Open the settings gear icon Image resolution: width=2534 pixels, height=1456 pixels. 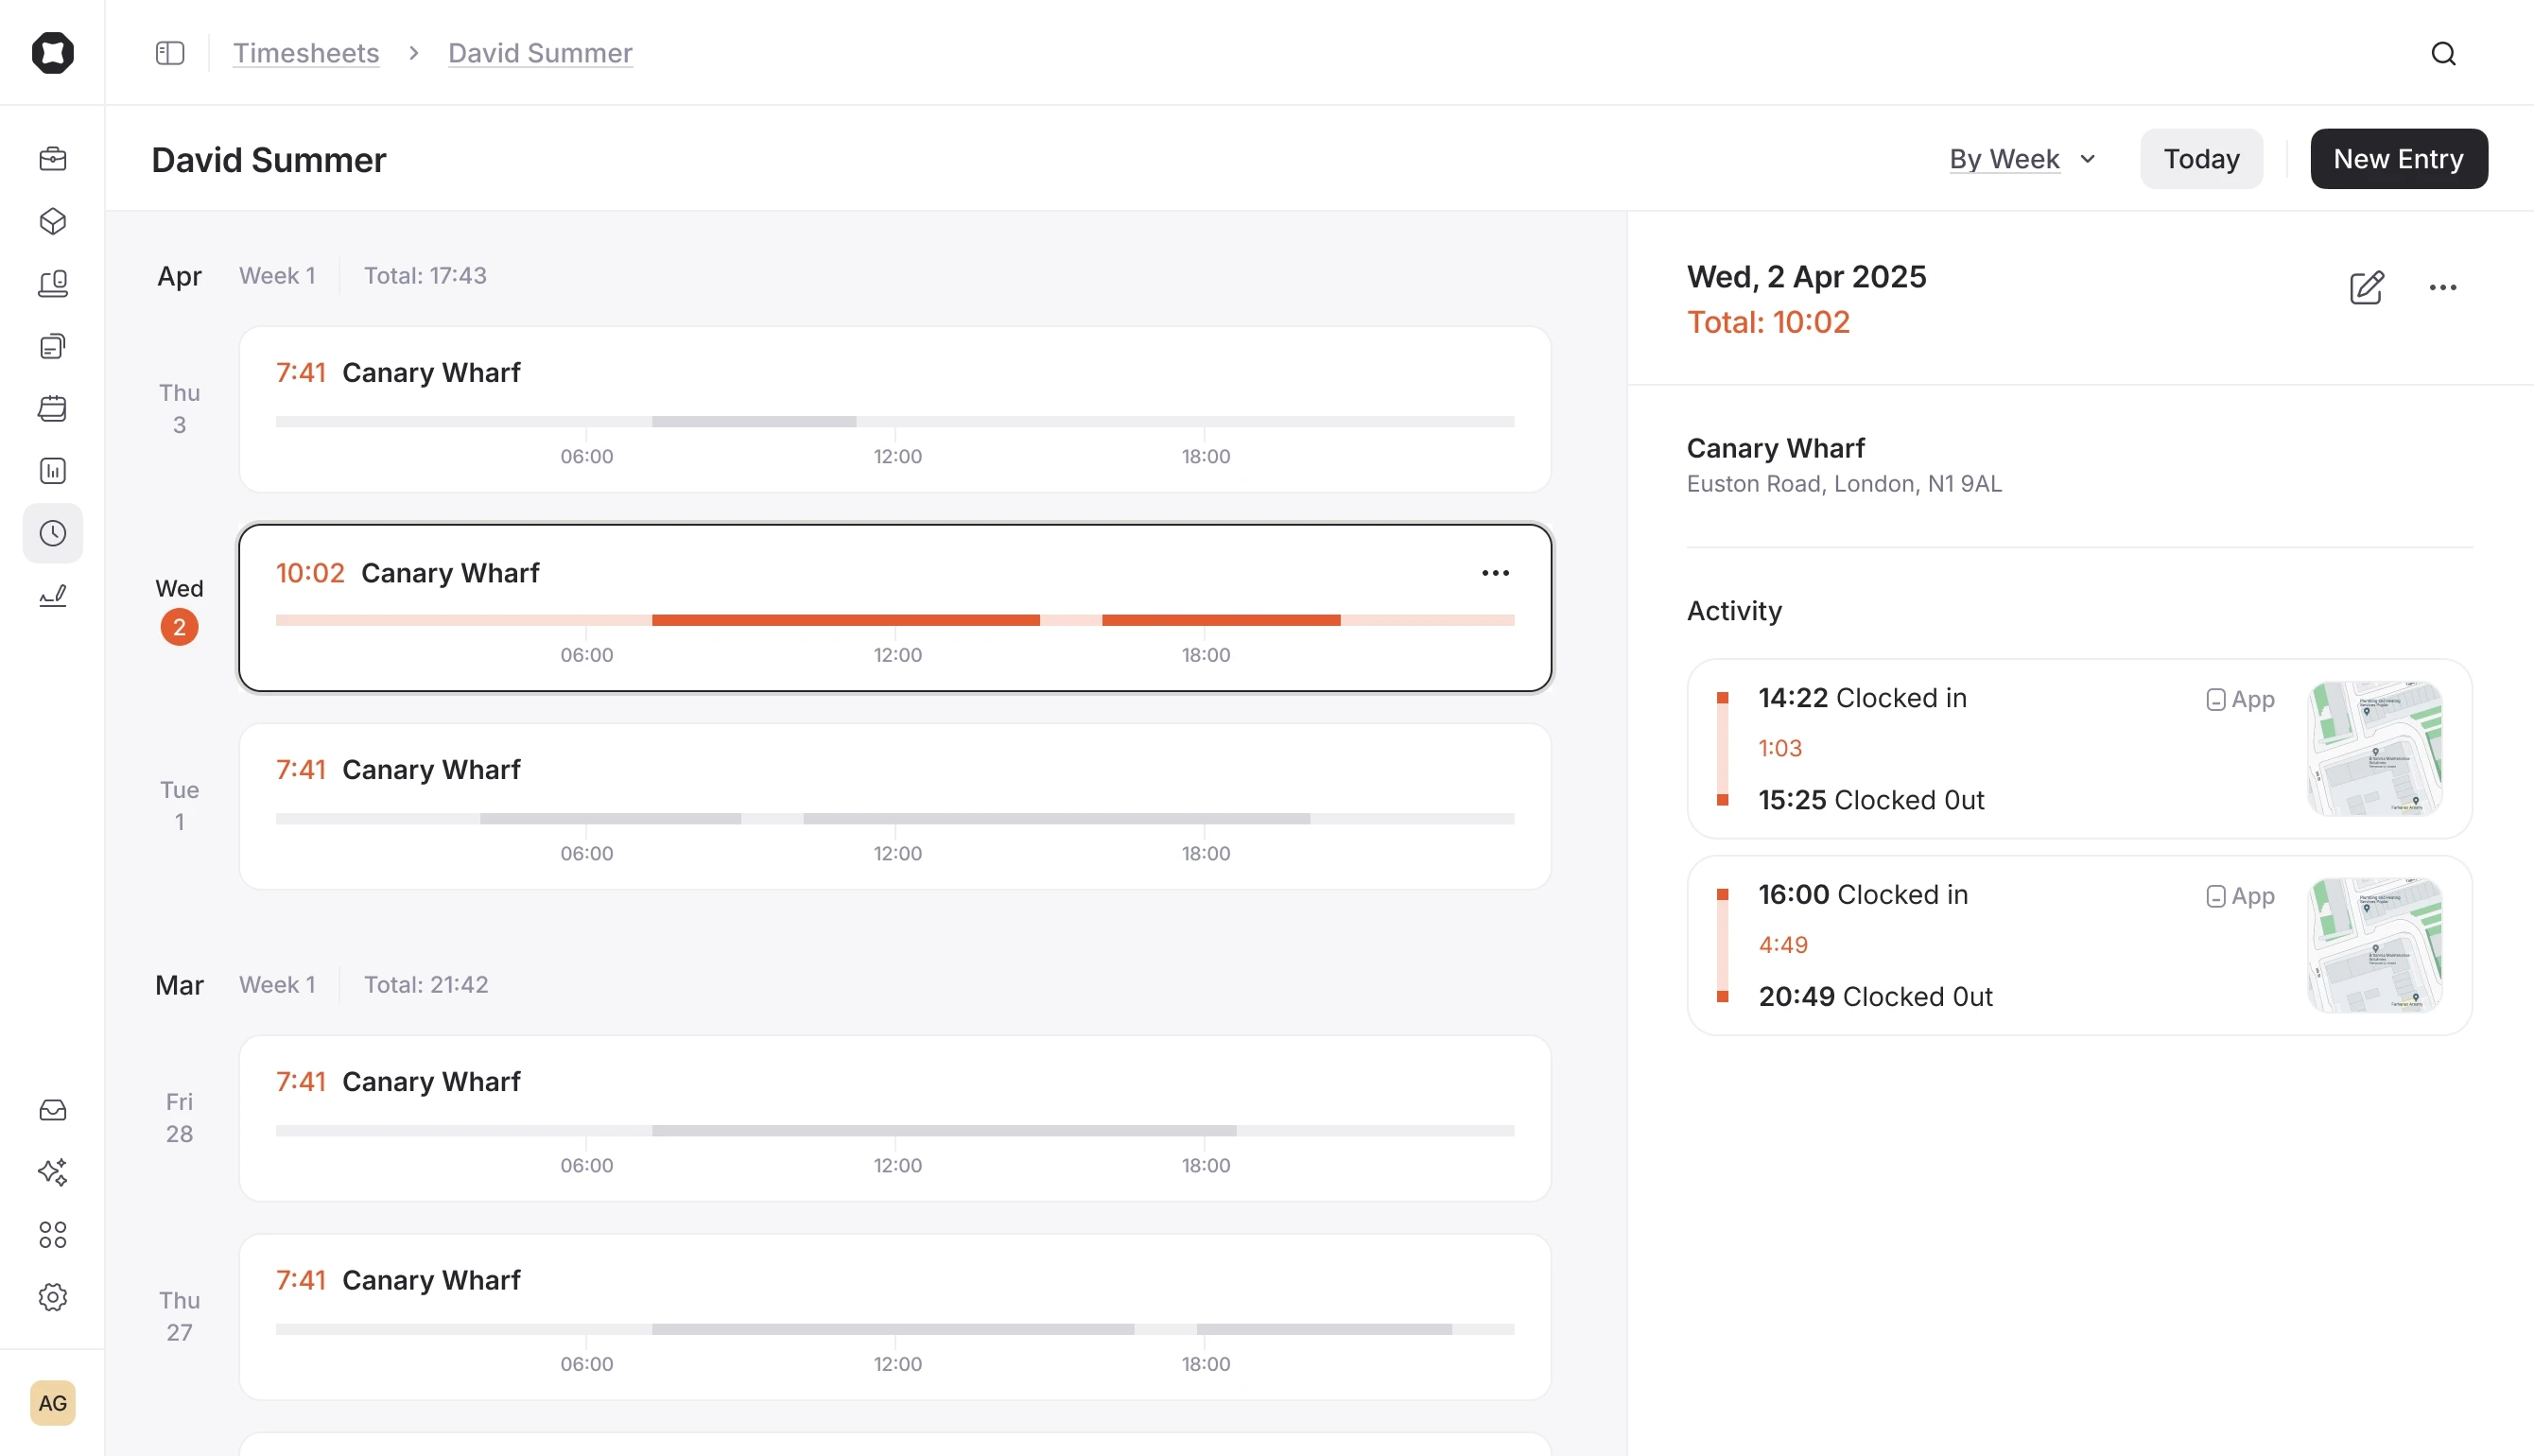53,1297
